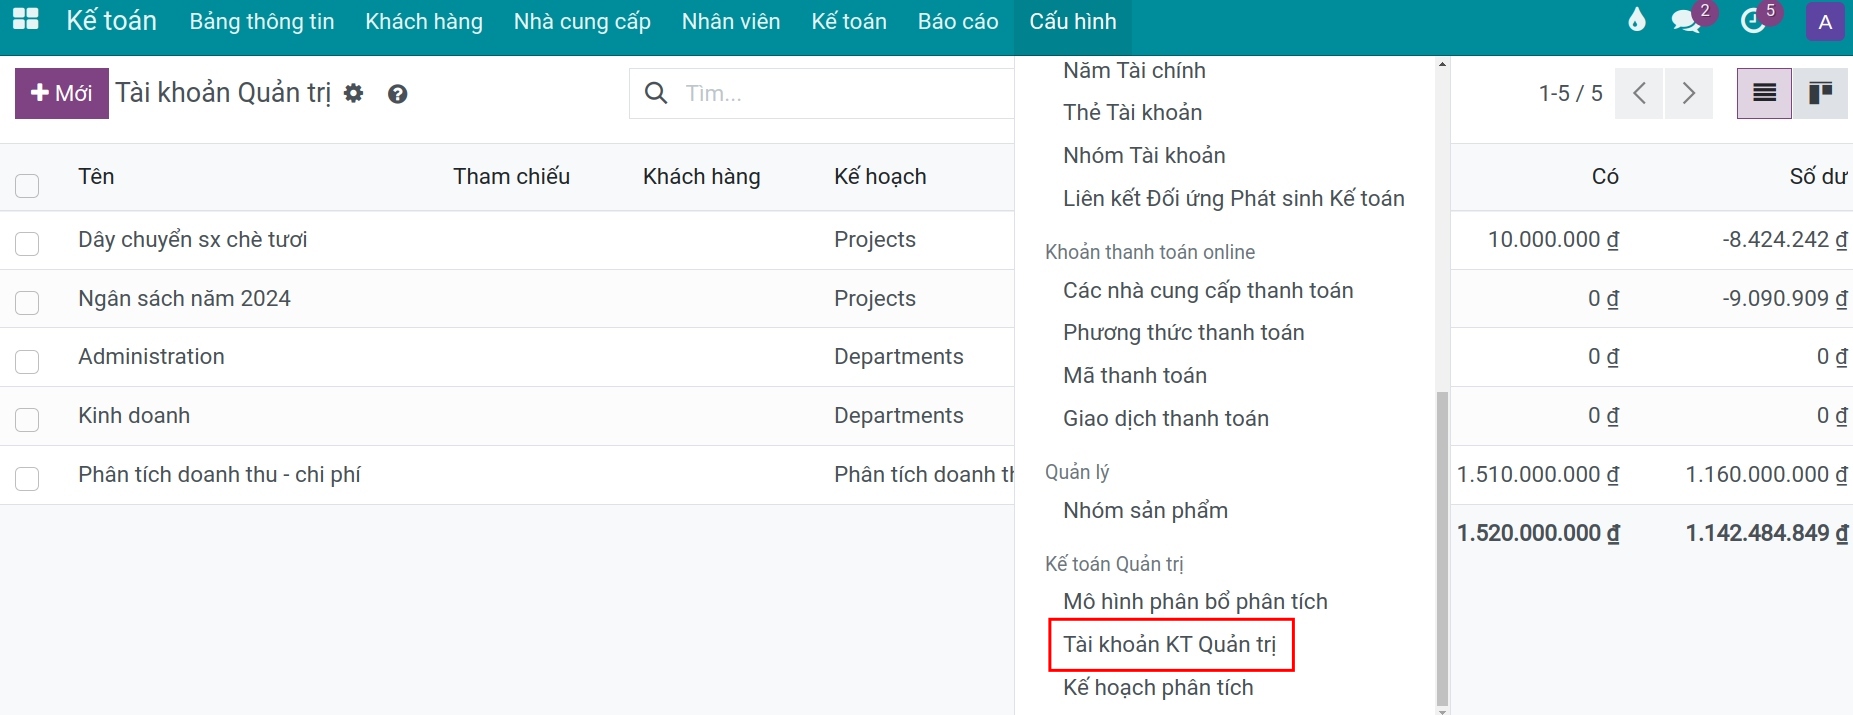Open the Dây chuyền sx chè tươi record
This screenshot has height=715, width=1853.
193,239
